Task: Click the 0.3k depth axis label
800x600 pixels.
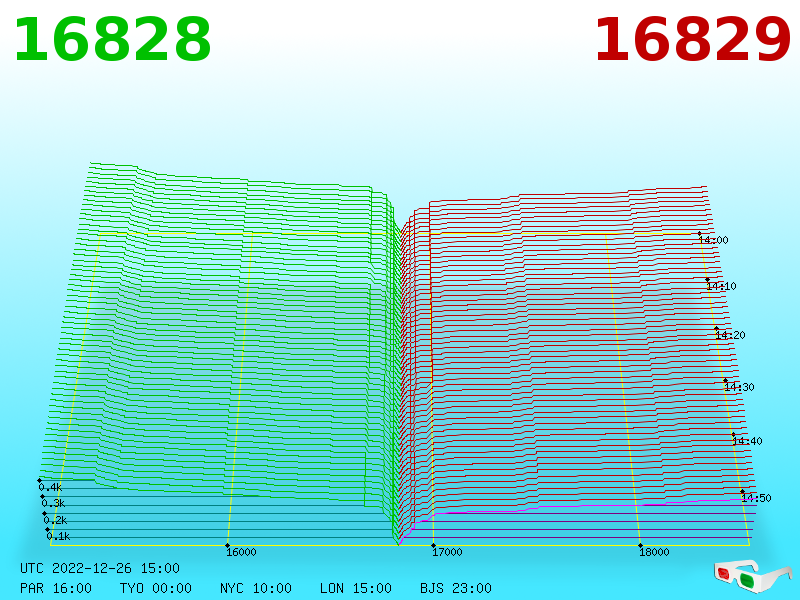Action: [x=53, y=504]
